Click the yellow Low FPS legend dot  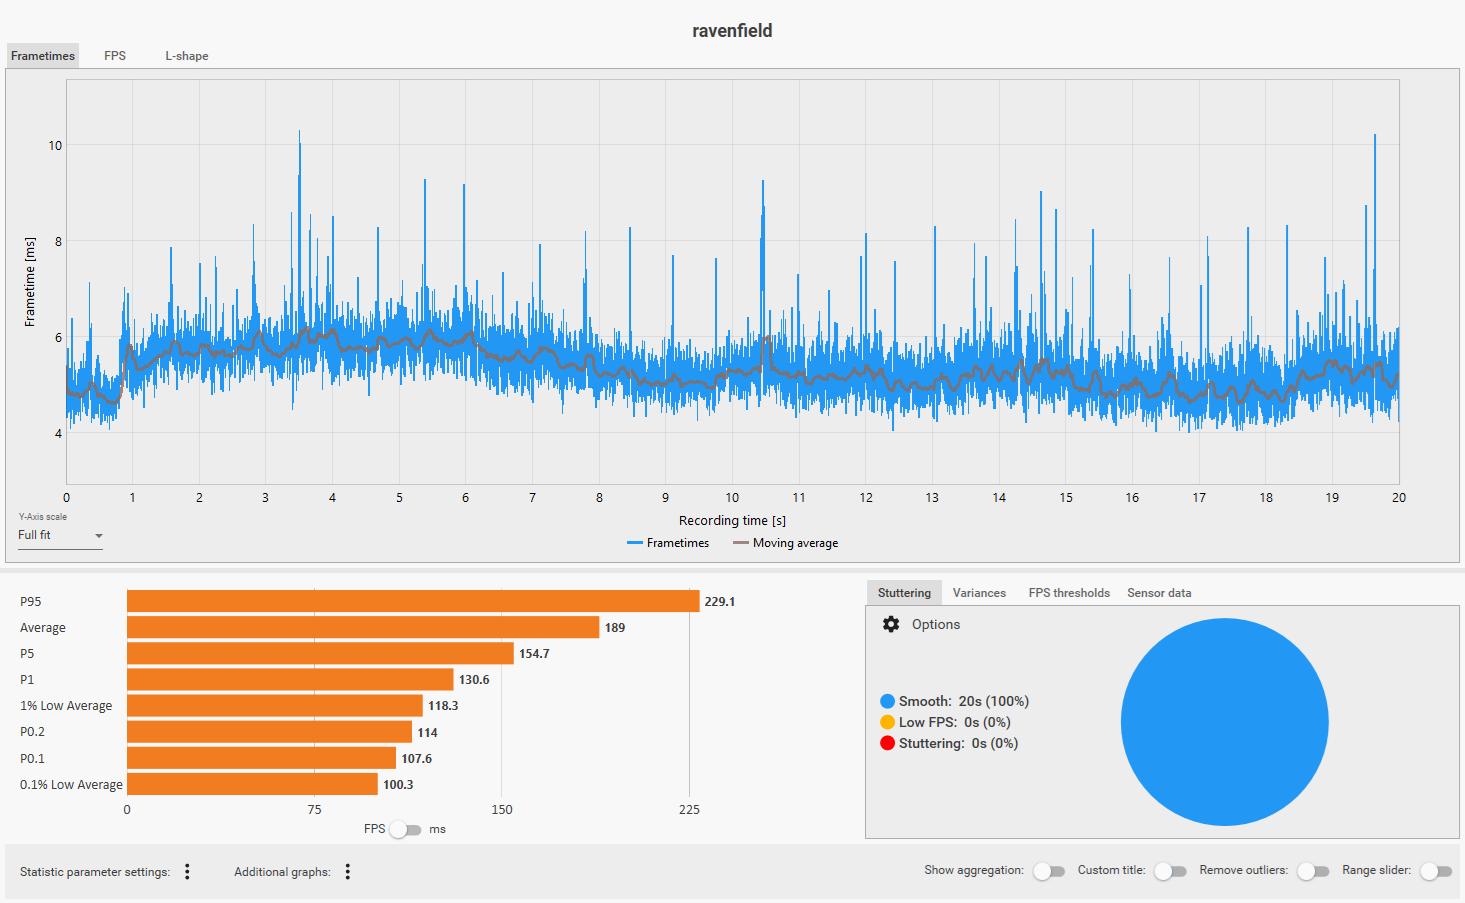click(x=887, y=722)
